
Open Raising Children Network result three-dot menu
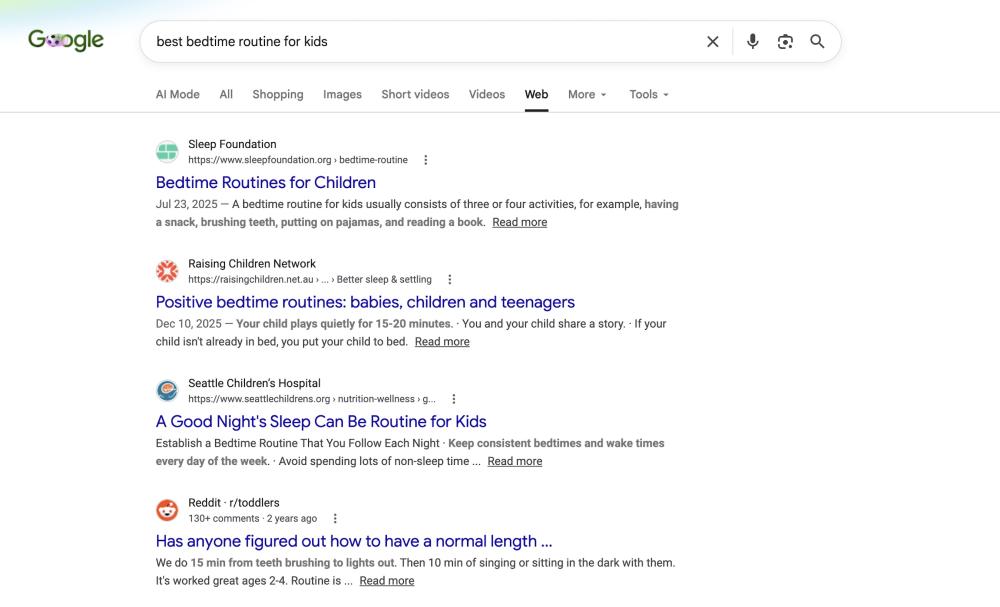click(450, 279)
